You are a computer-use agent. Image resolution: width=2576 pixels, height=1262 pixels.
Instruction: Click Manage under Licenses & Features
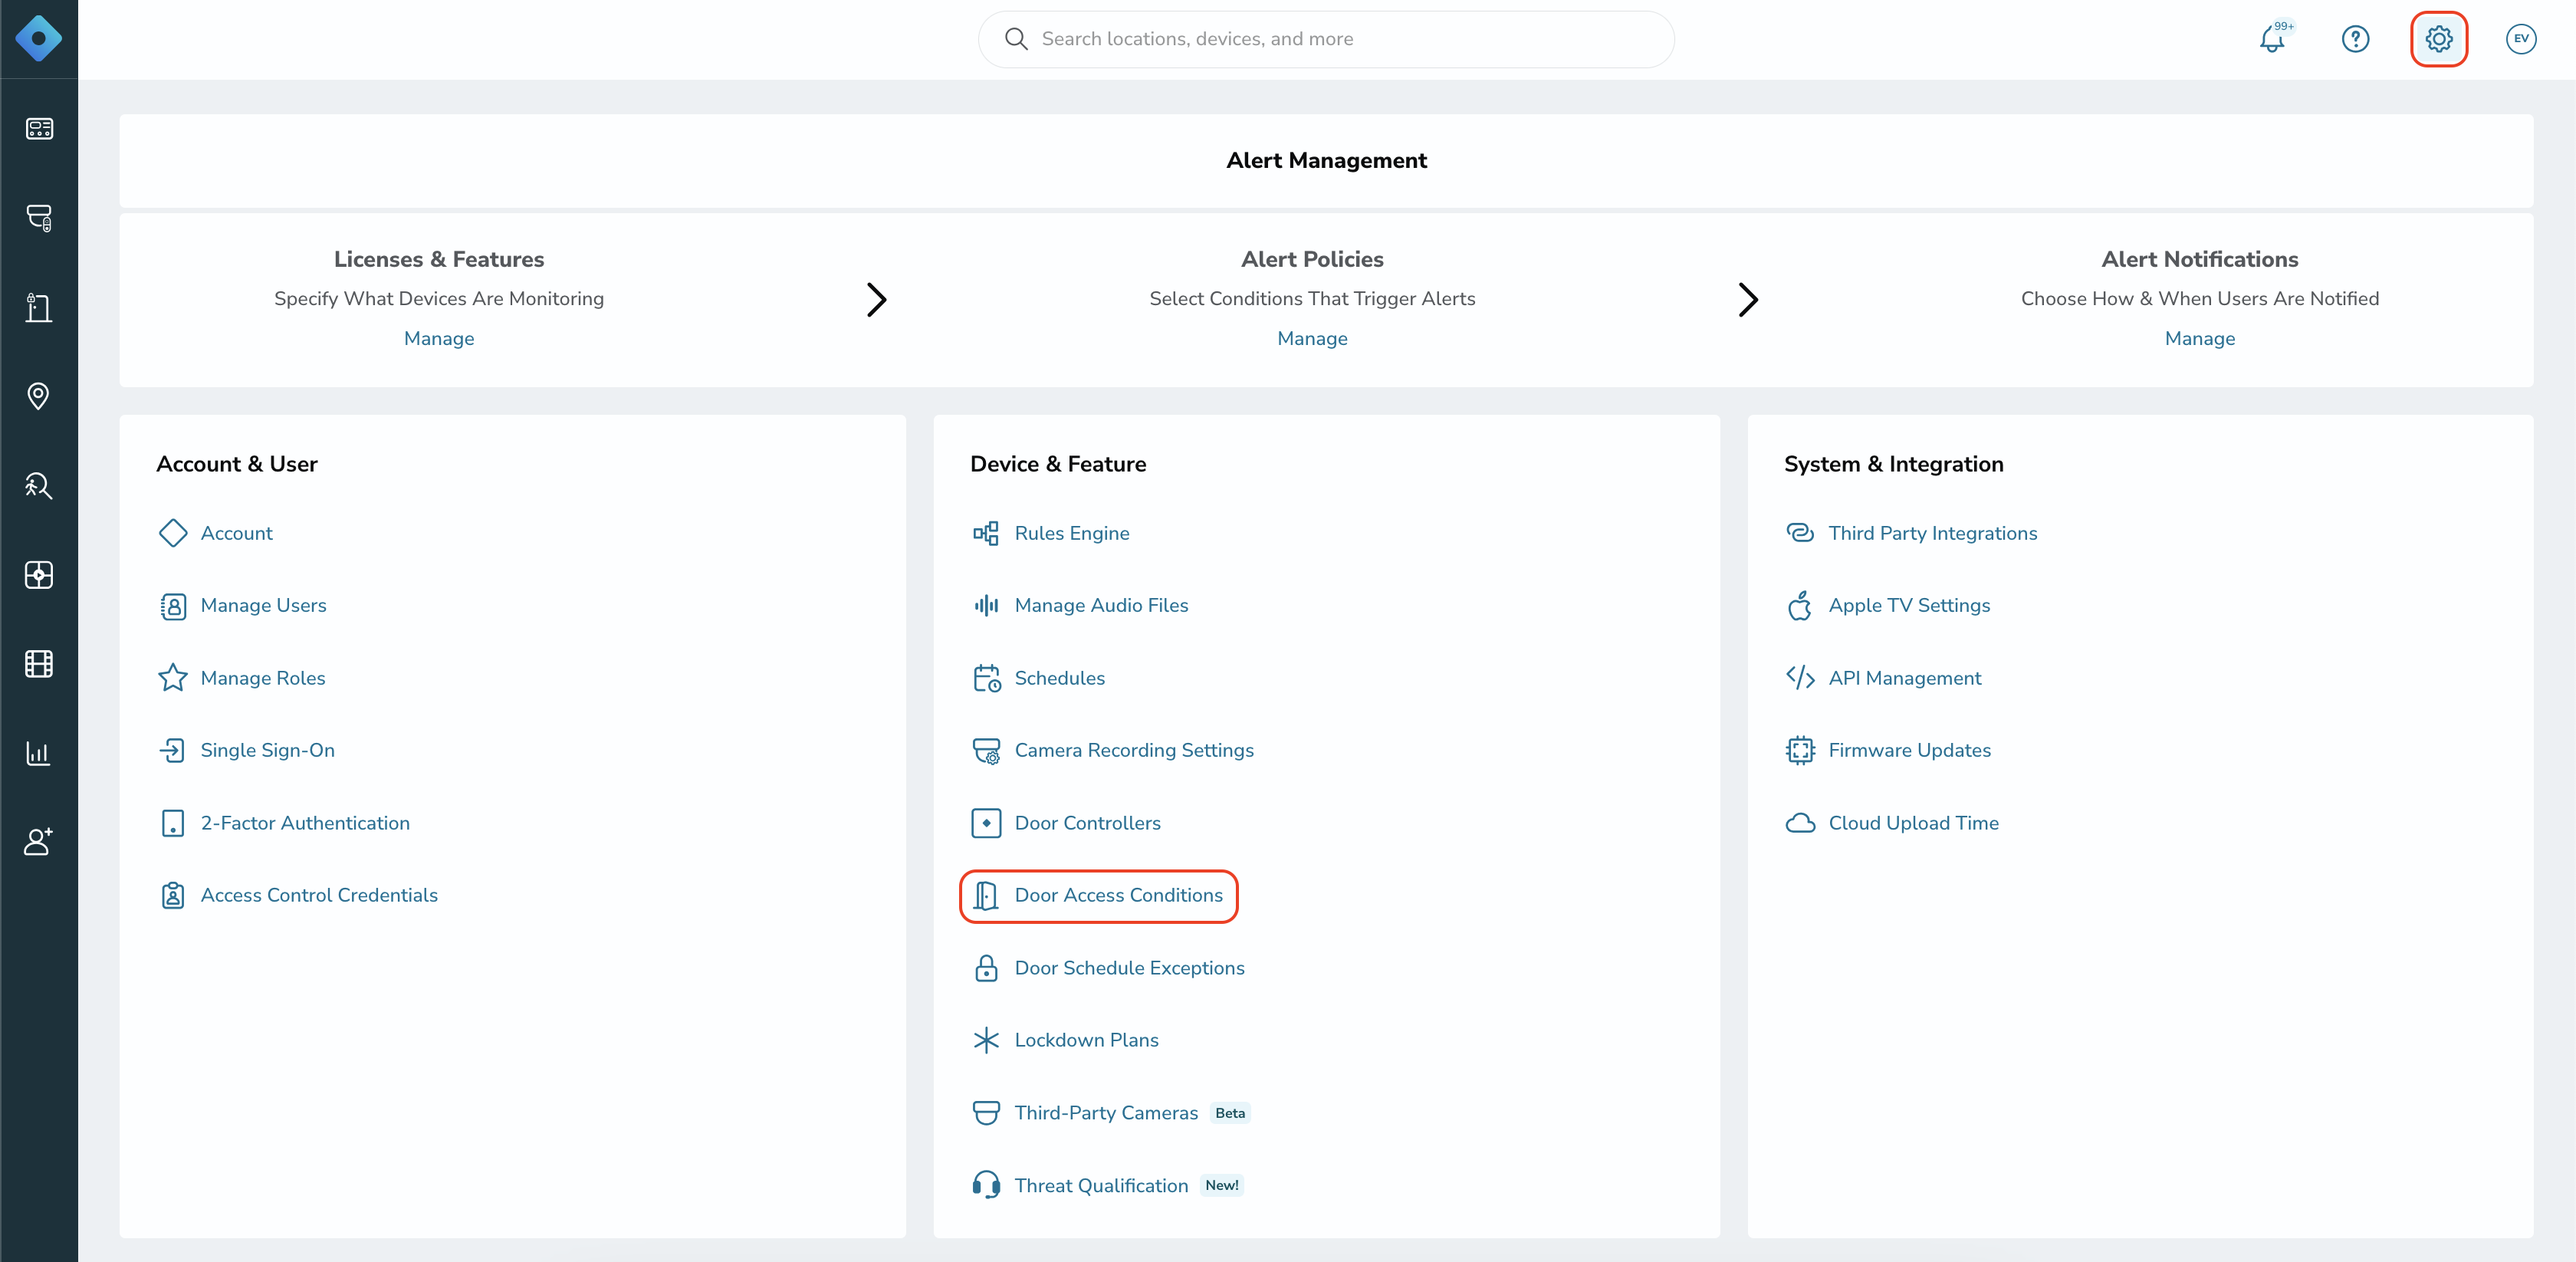click(439, 338)
